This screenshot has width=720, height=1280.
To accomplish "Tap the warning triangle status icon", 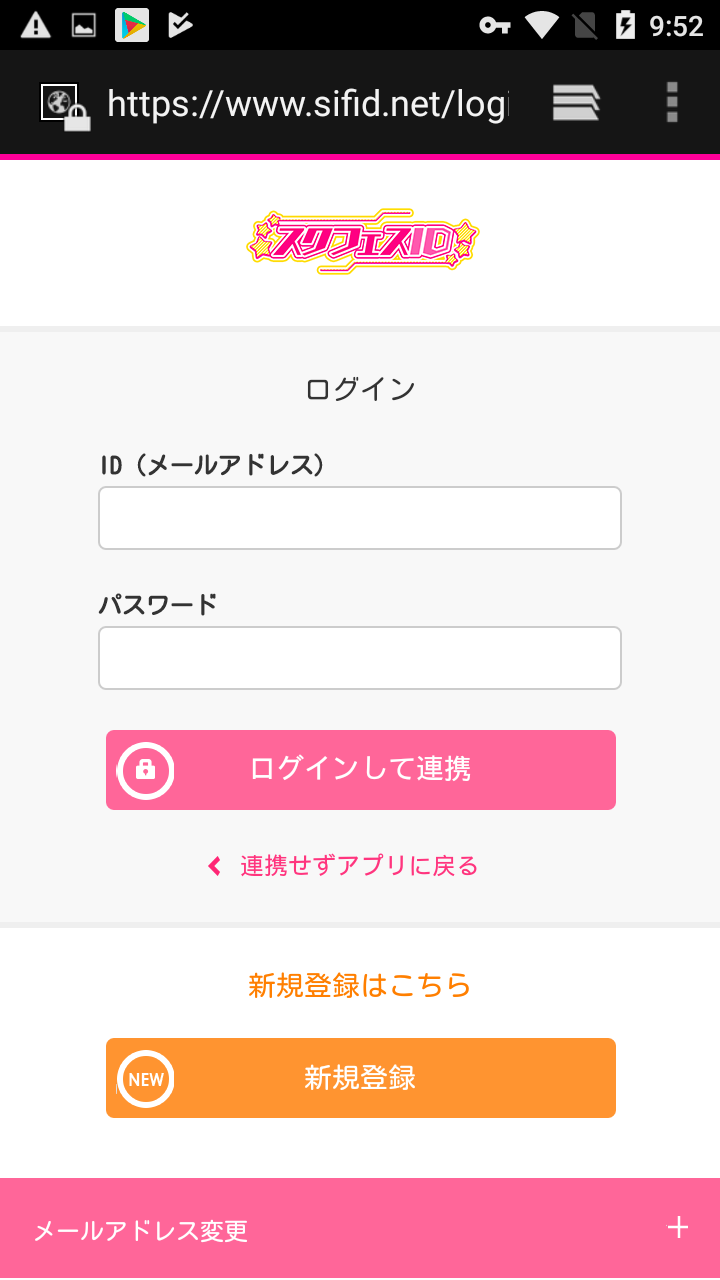I will click(x=36, y=26).
